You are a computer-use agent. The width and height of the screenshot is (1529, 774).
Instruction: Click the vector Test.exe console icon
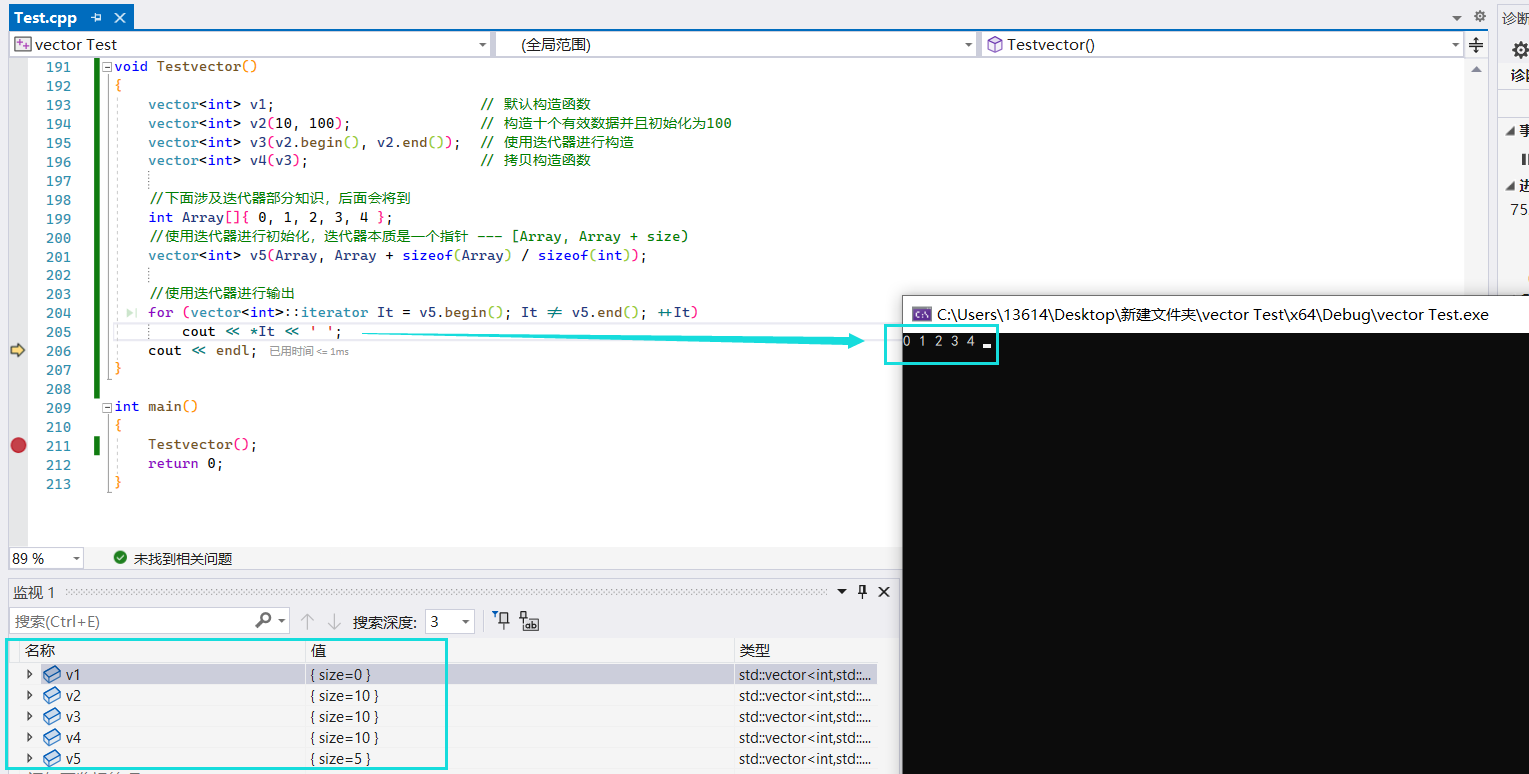(922, 314)
